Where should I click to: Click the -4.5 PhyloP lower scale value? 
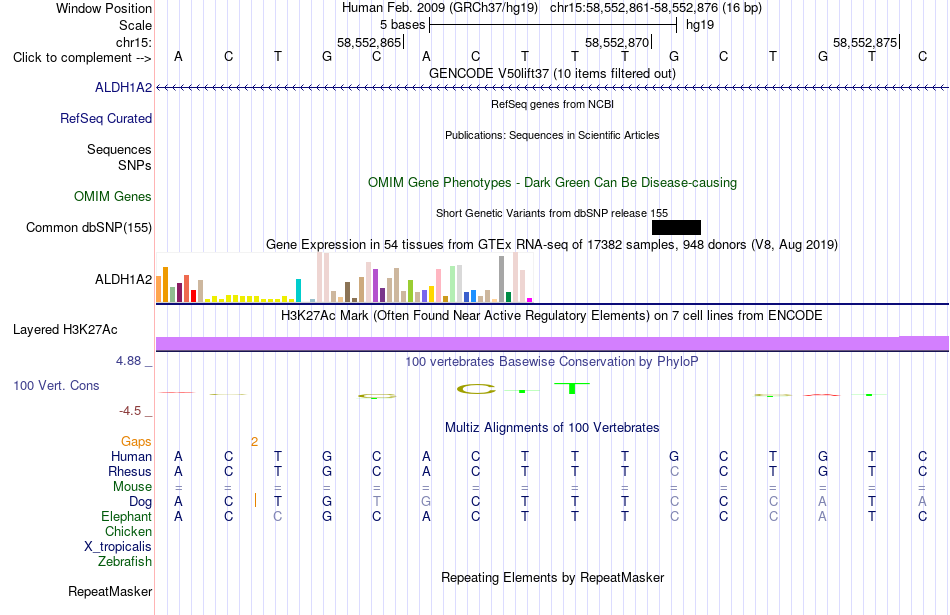tap(130, 411)
